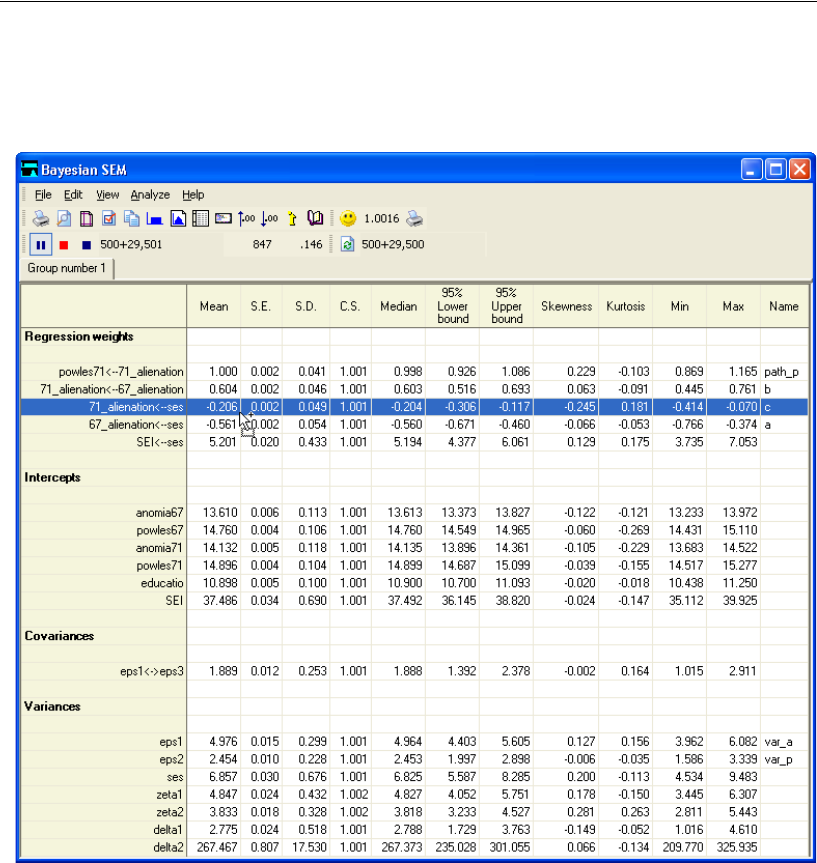Click the red stop sampling square
This screenshot has height=863, width=817.
point(64,244)
